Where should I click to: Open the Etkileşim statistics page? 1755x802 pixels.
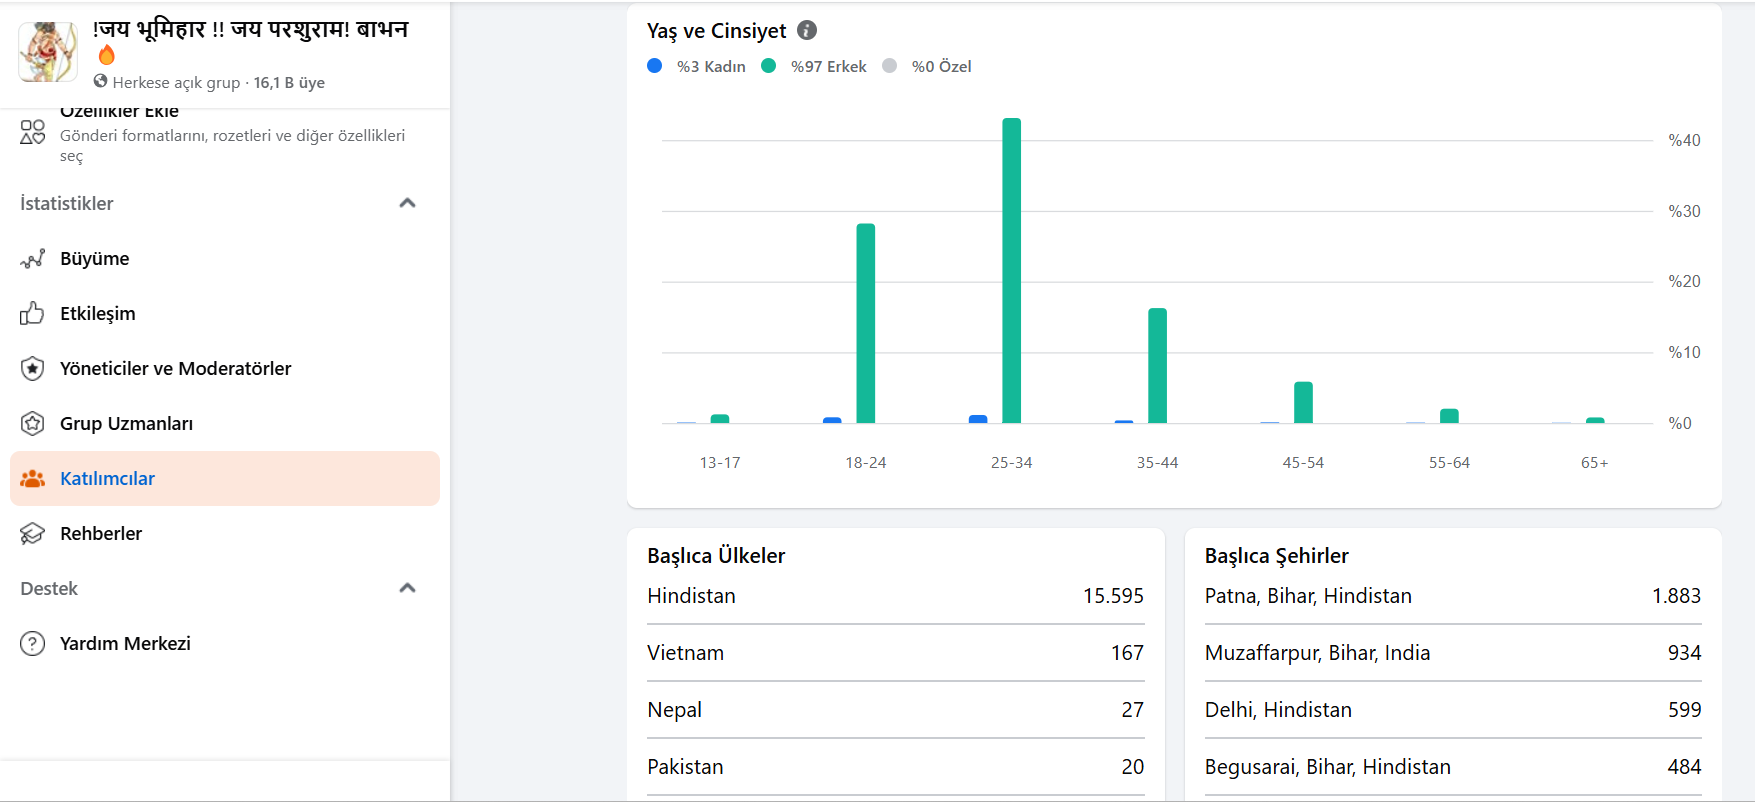click(225, 314)
